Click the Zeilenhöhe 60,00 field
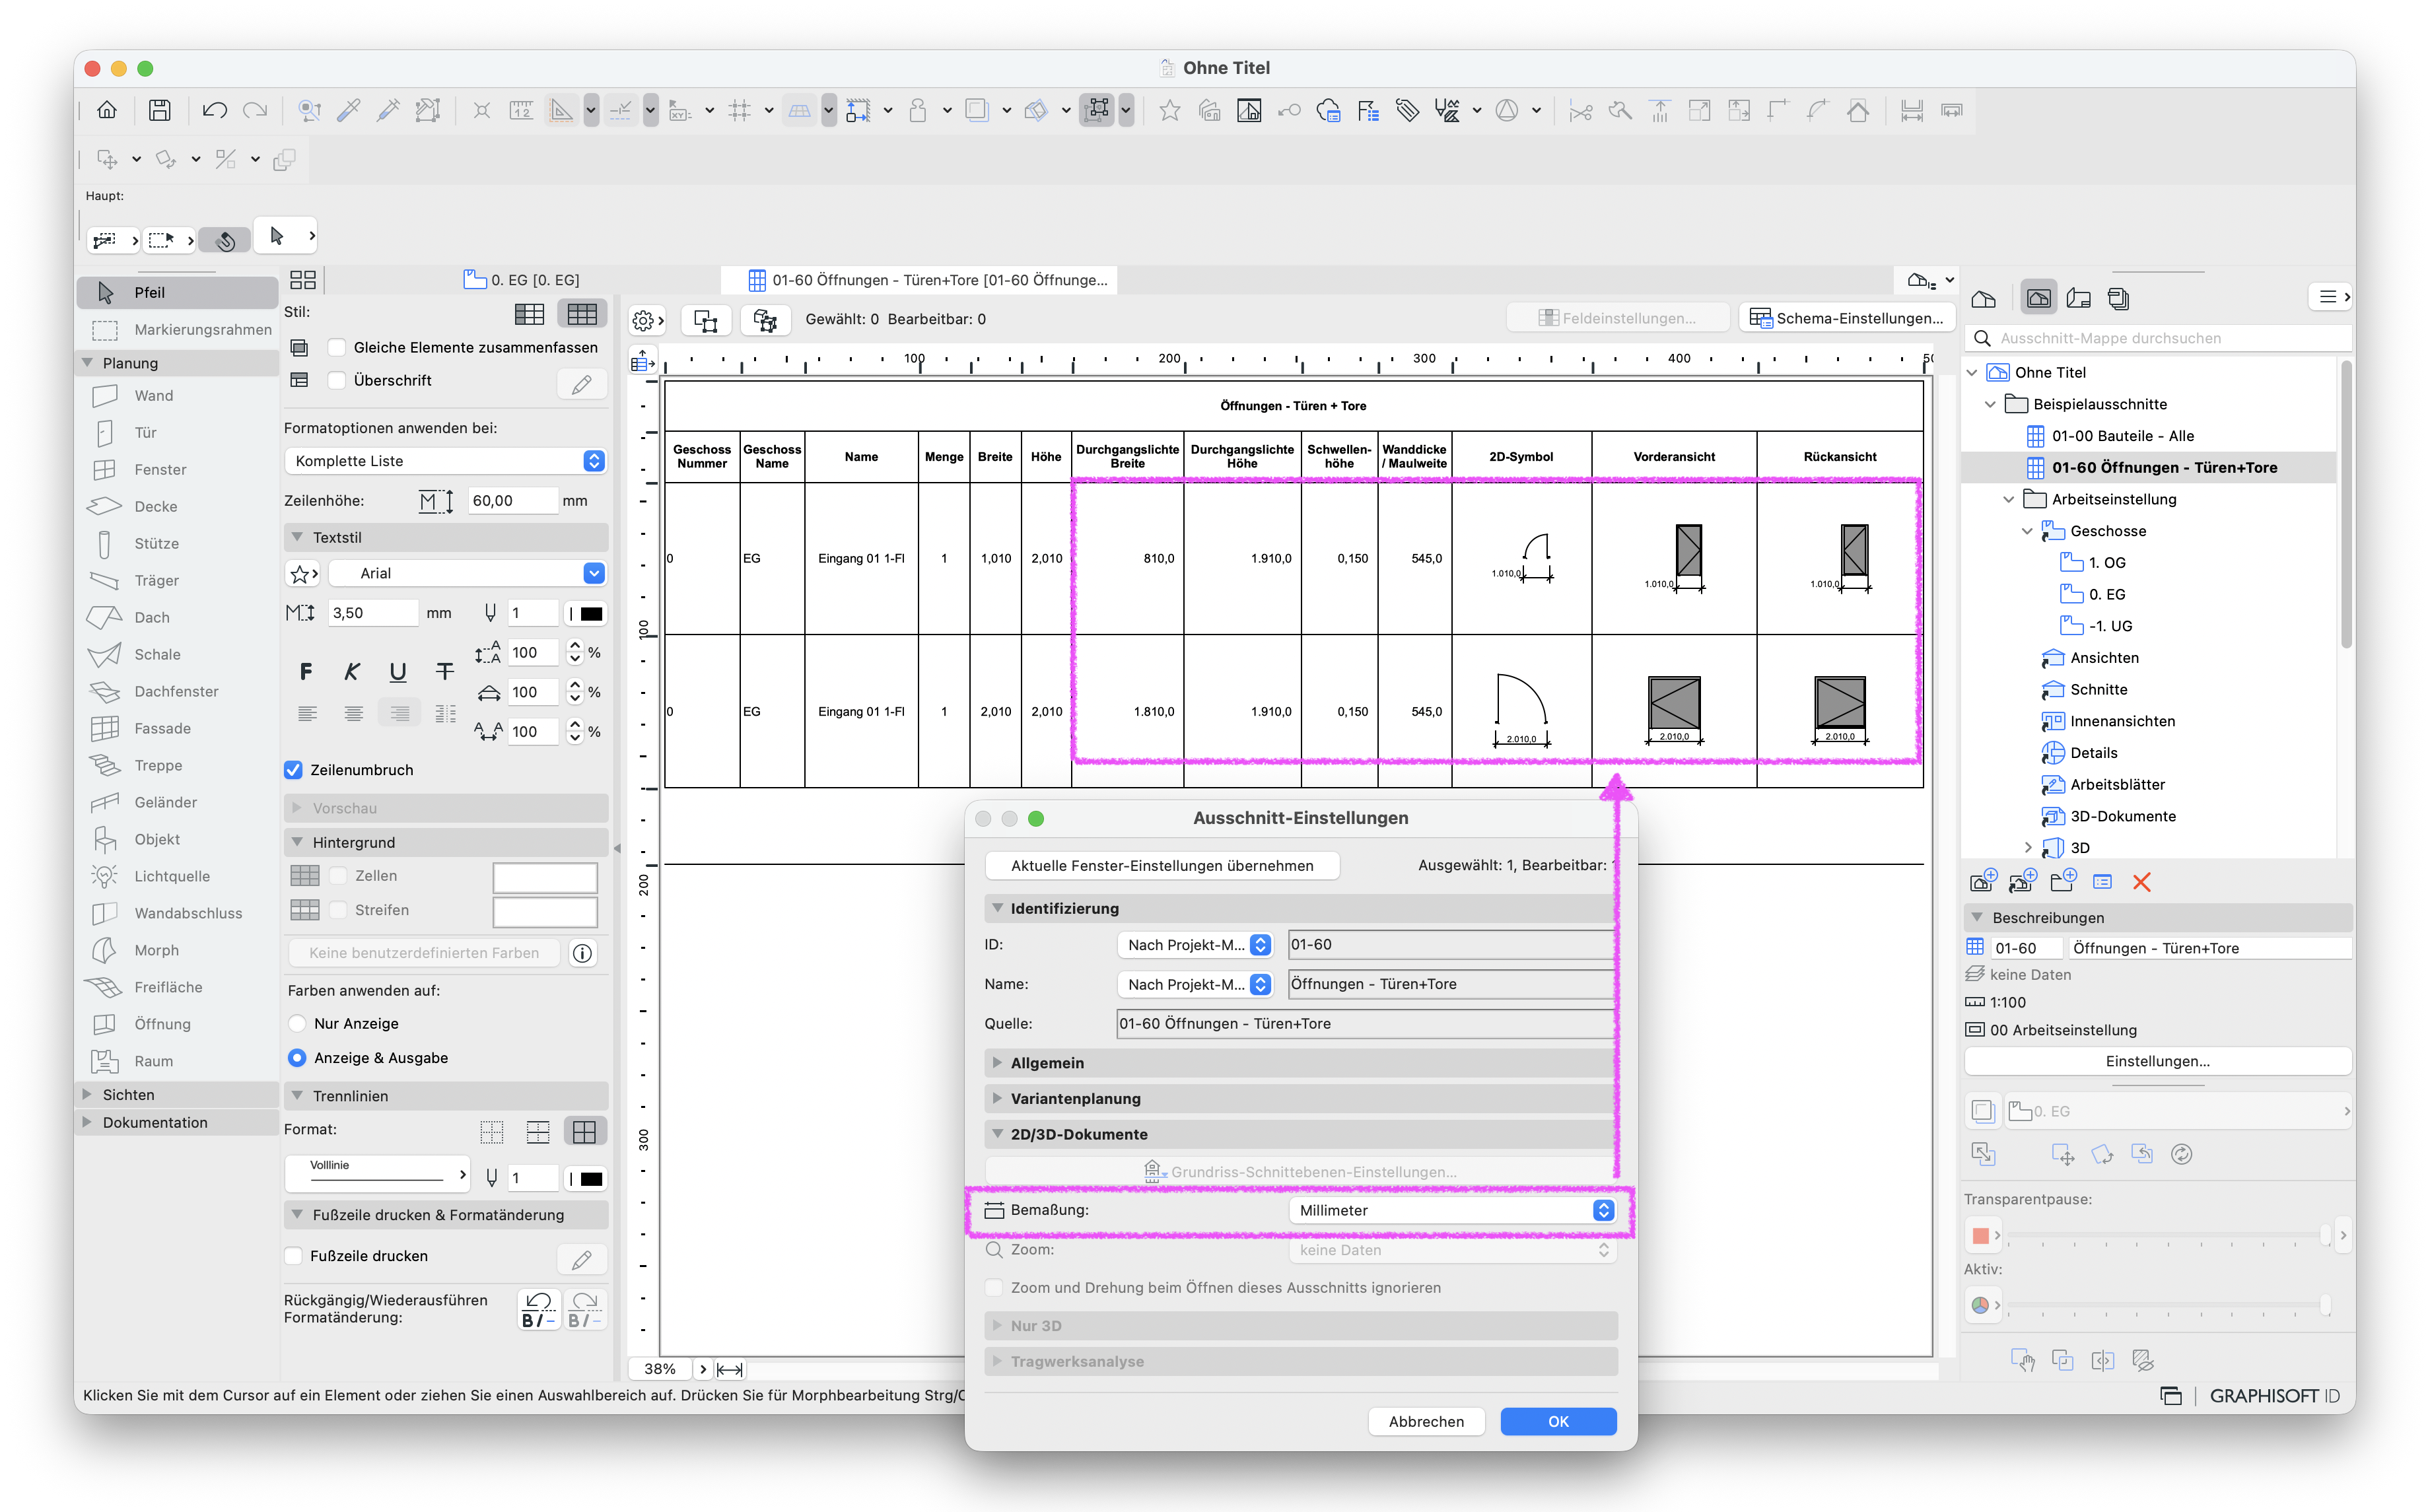The width and height of the screenshot is (2430, 1512). point(512,501)
